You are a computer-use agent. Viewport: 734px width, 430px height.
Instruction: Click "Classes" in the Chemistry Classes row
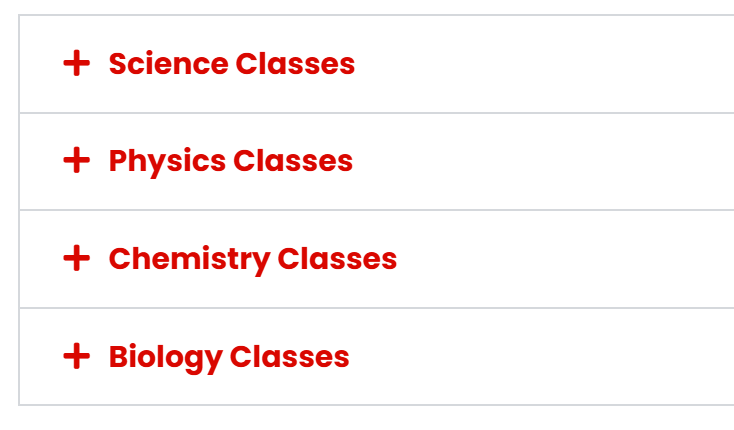337,259
